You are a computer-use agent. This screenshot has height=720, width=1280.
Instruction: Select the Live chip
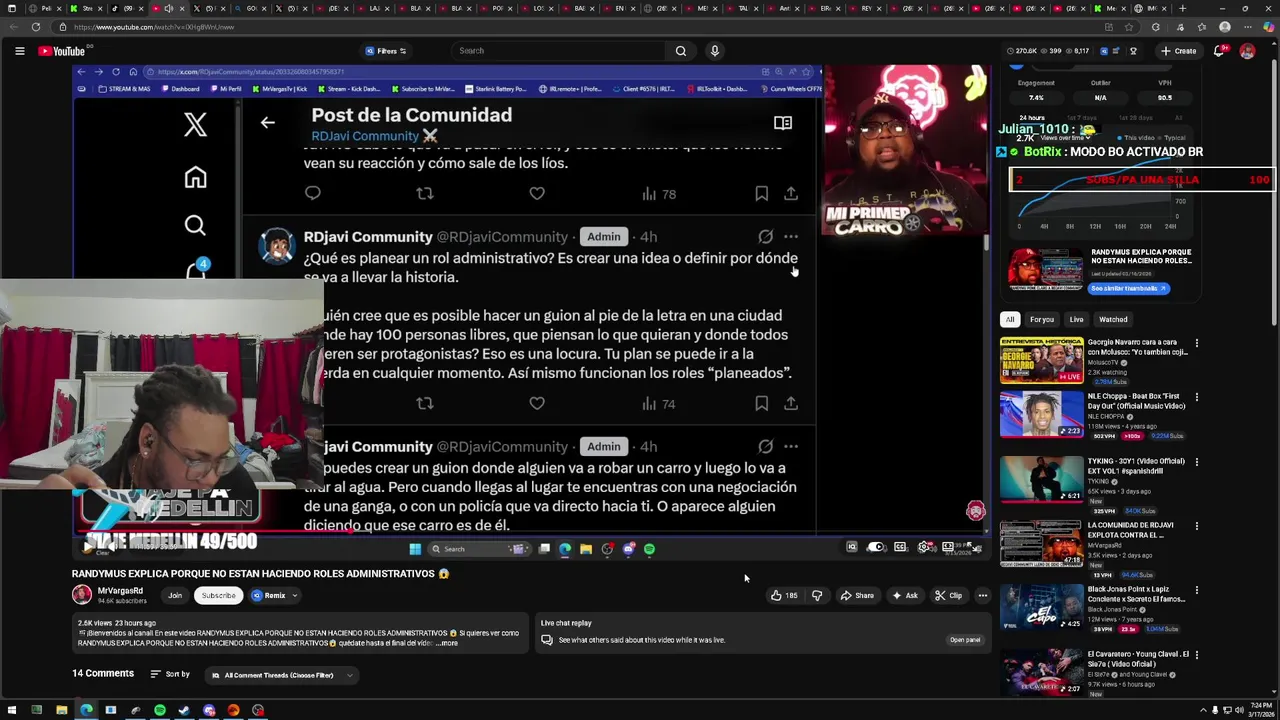(1076, 319)
